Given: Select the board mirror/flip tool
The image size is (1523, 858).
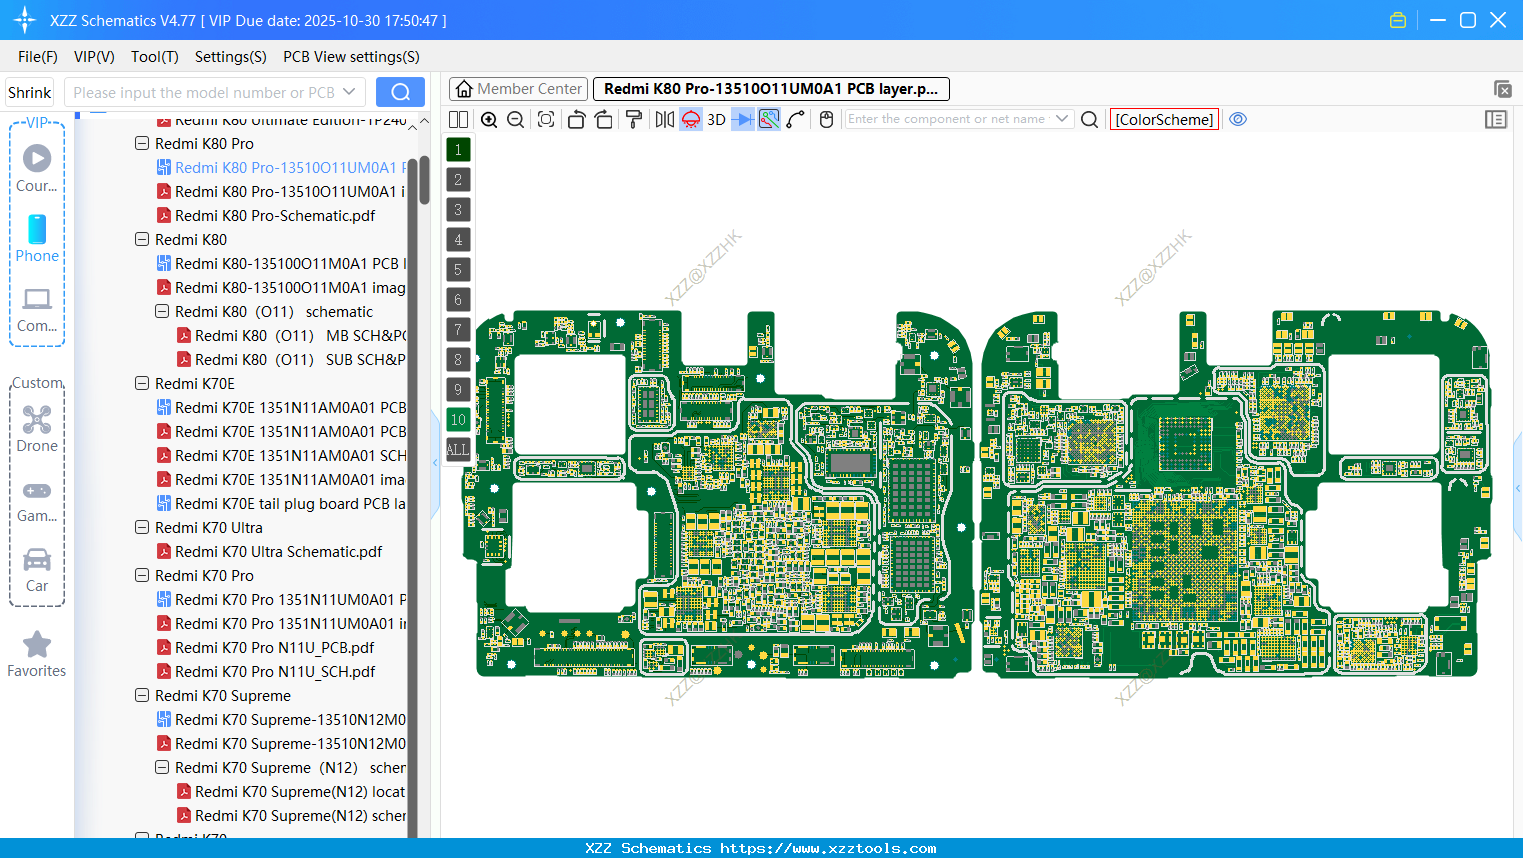Looking at the screenshot, I should tap(664, 119).
